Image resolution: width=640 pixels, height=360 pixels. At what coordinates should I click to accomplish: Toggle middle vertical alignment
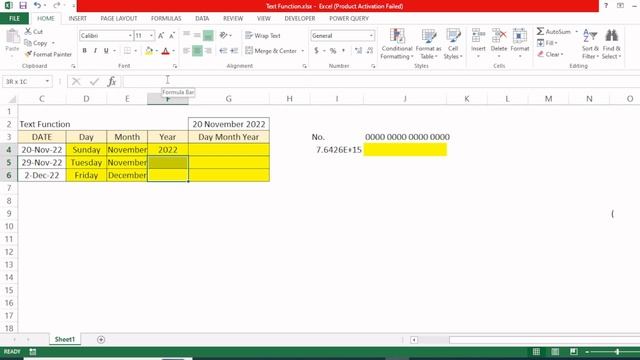coord(197,36)
